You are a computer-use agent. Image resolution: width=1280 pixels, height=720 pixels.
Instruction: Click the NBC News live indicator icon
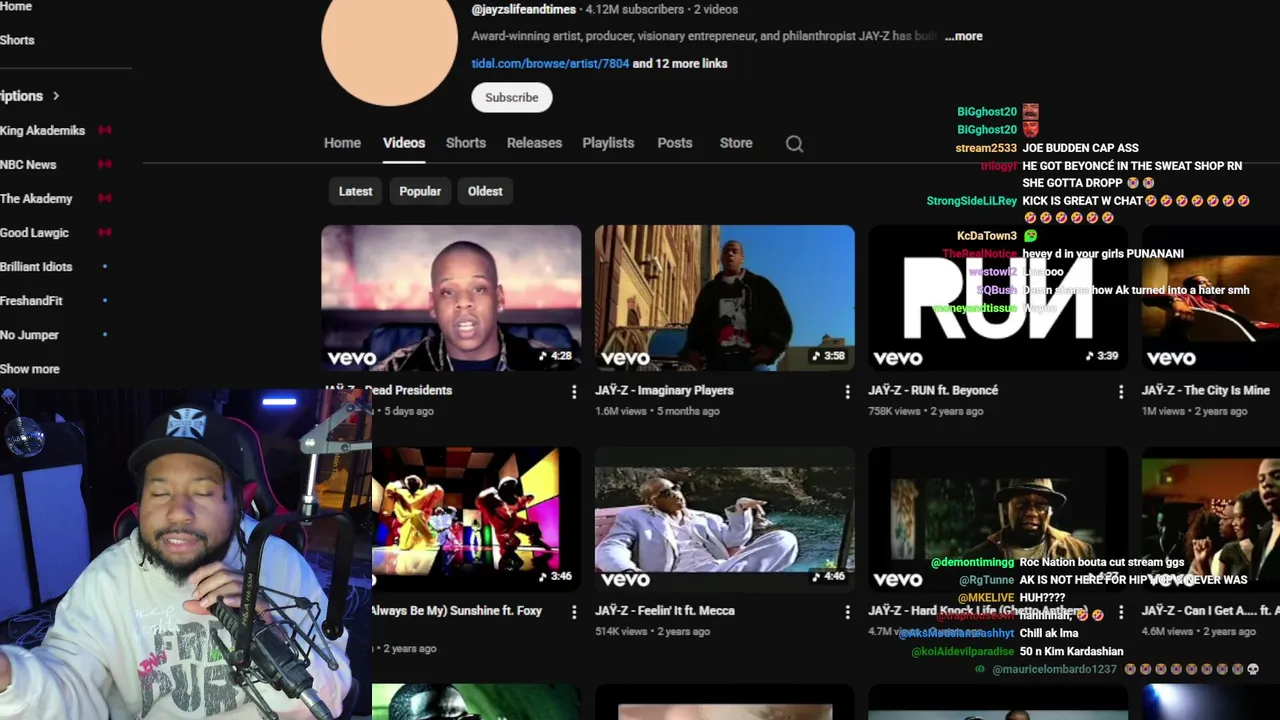pyautogui.click(x=104, y=164)
